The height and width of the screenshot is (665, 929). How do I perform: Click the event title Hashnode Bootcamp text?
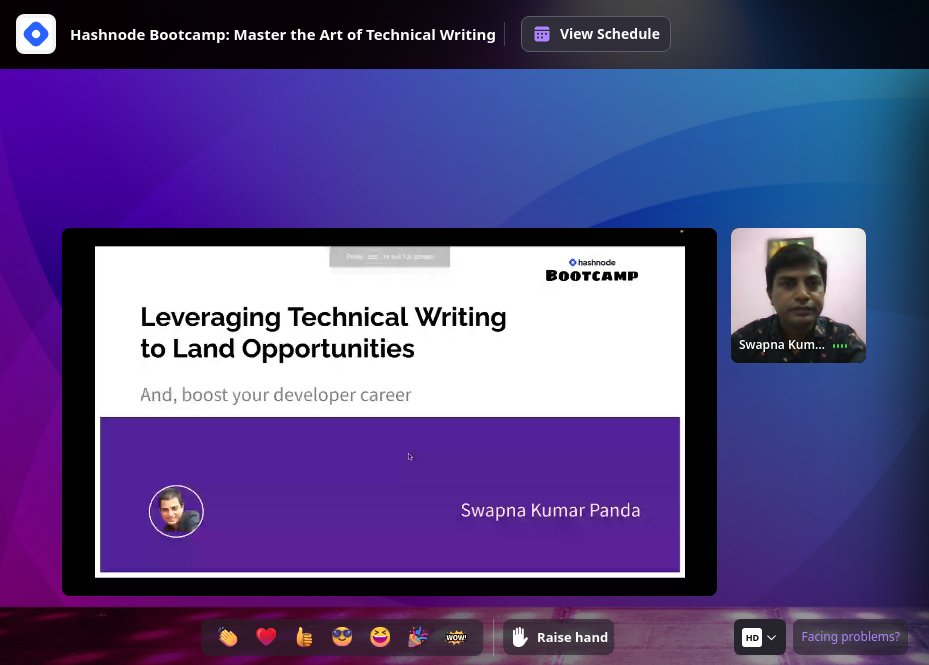coord(283,35)
